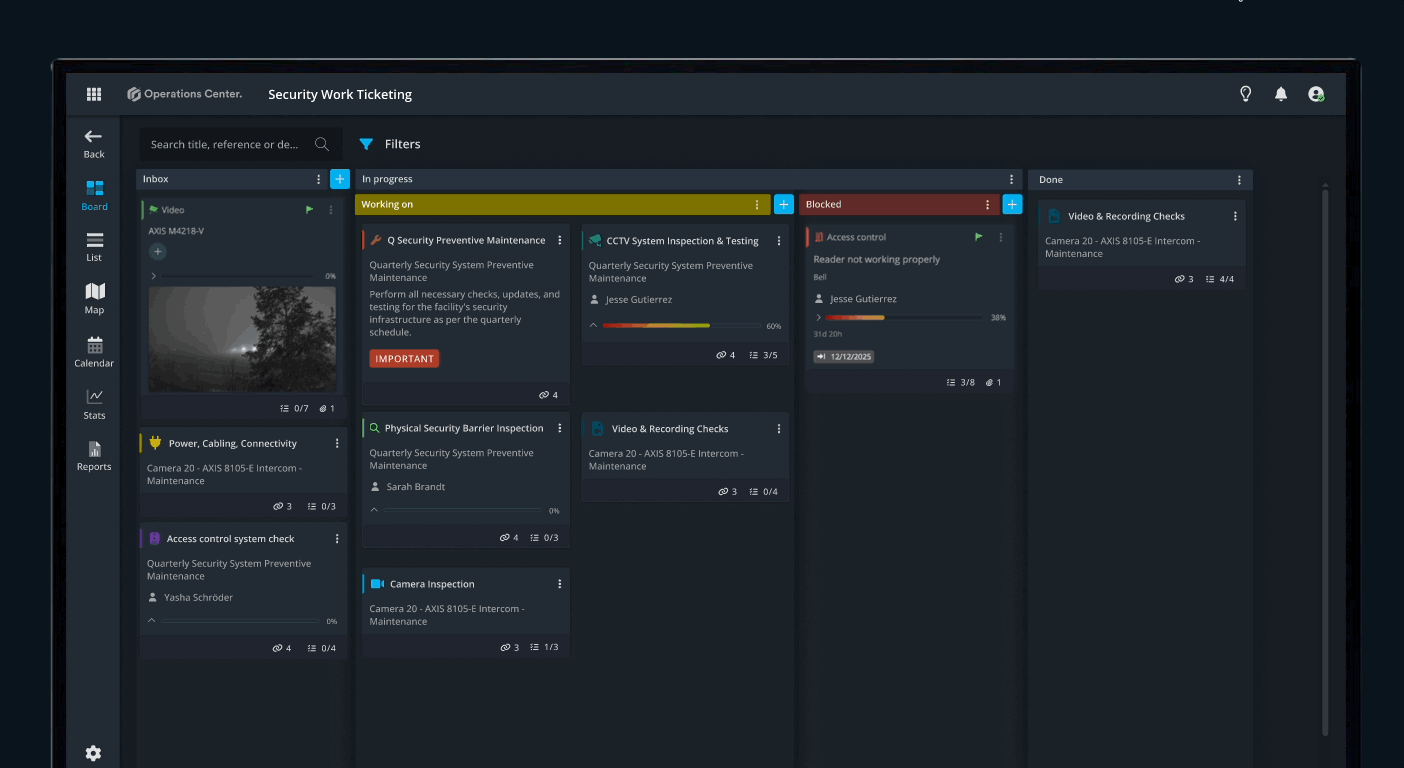This screenshot has width=1404, height=768.
Task: Click document icon on Working on Video & Recording Checks
Action: 597,428
